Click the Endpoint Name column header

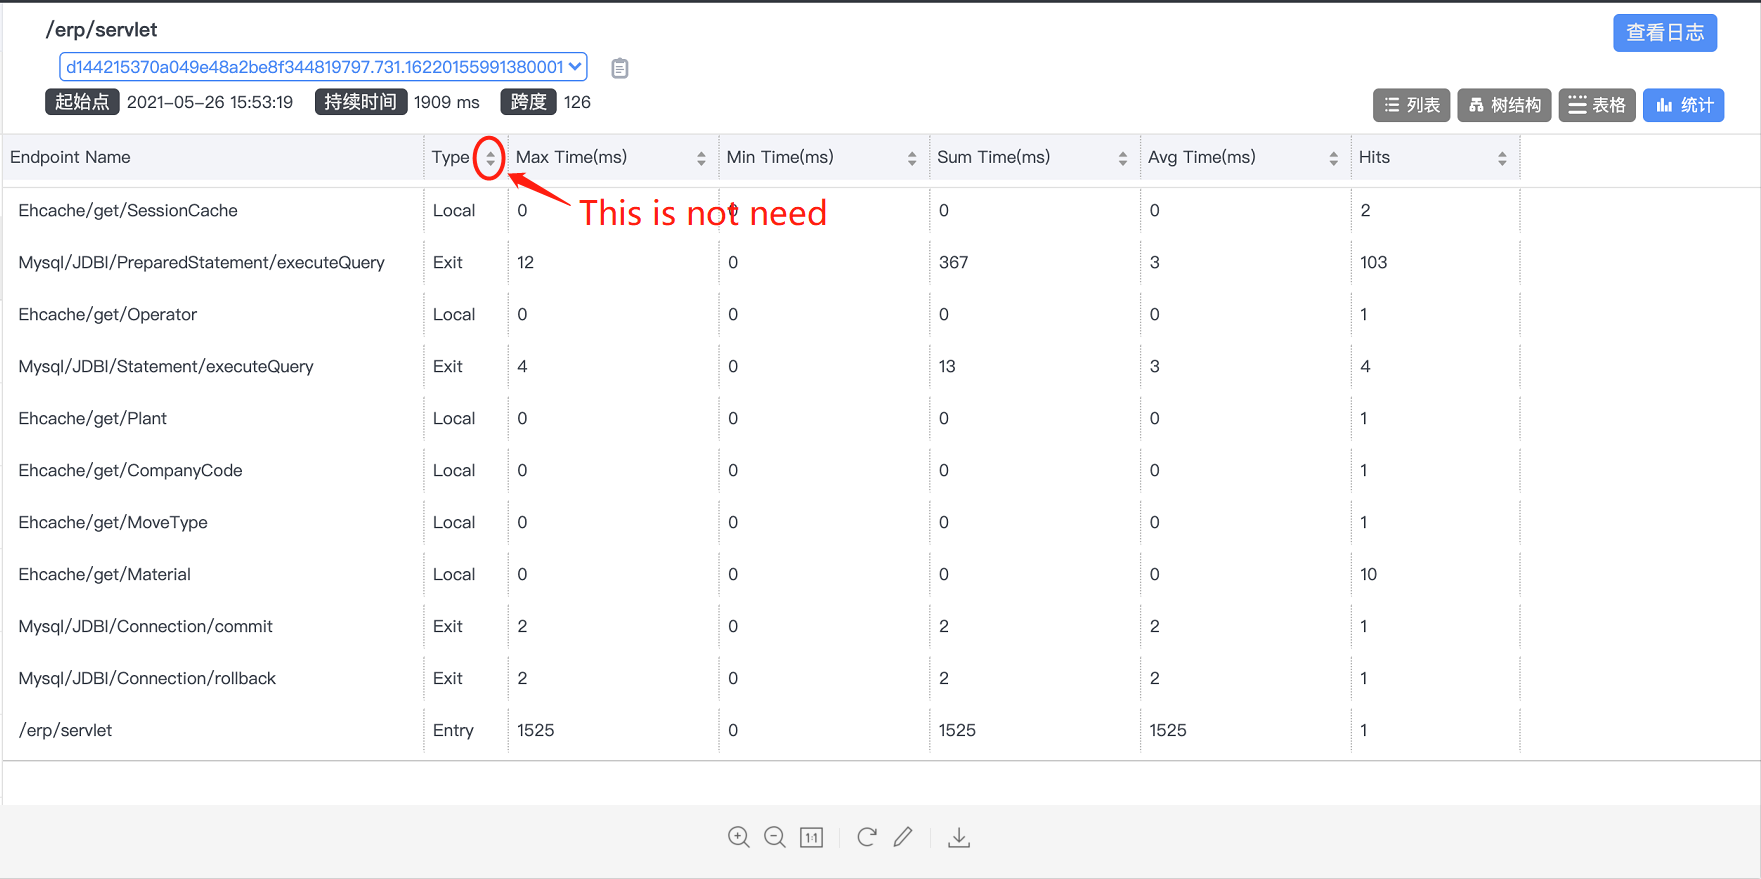click(70, 157)
